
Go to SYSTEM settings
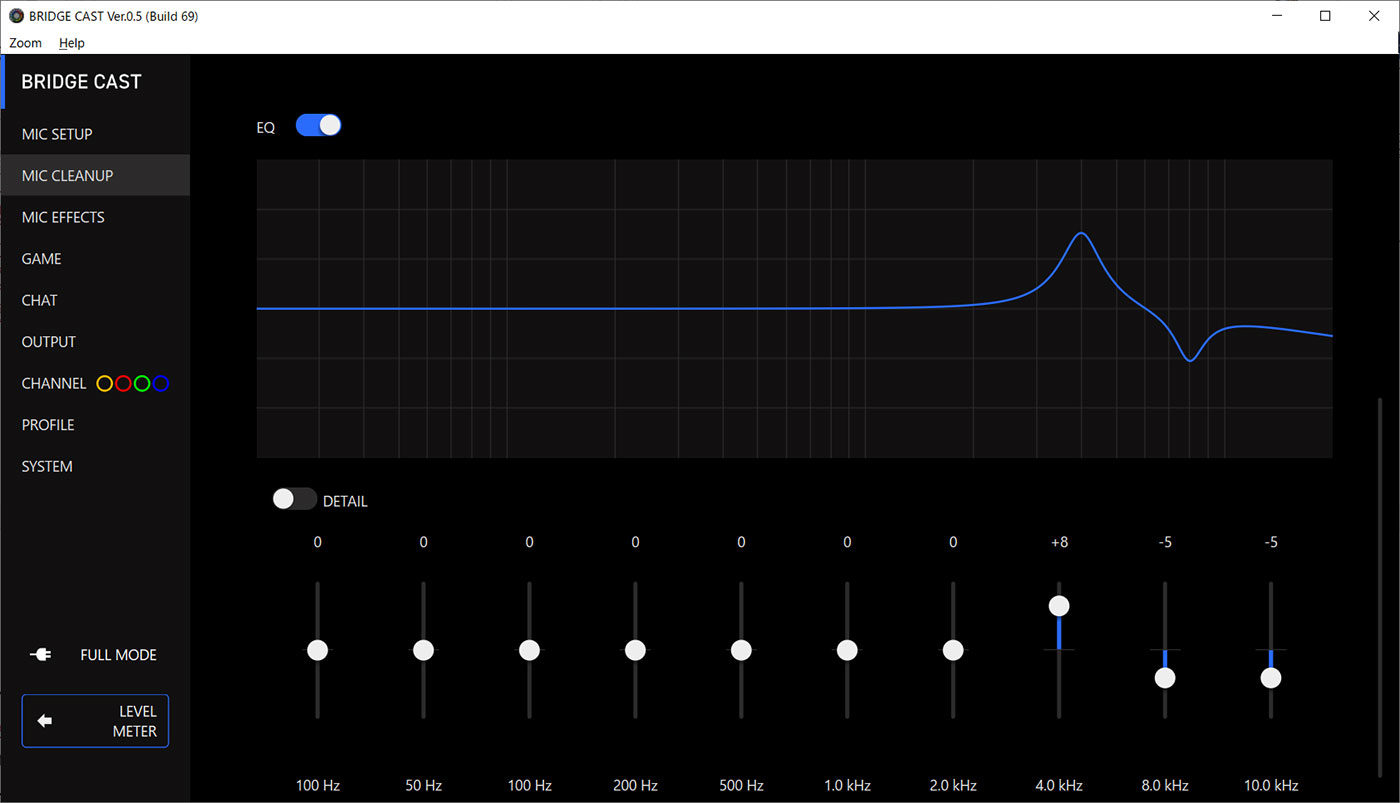[95, 466]
